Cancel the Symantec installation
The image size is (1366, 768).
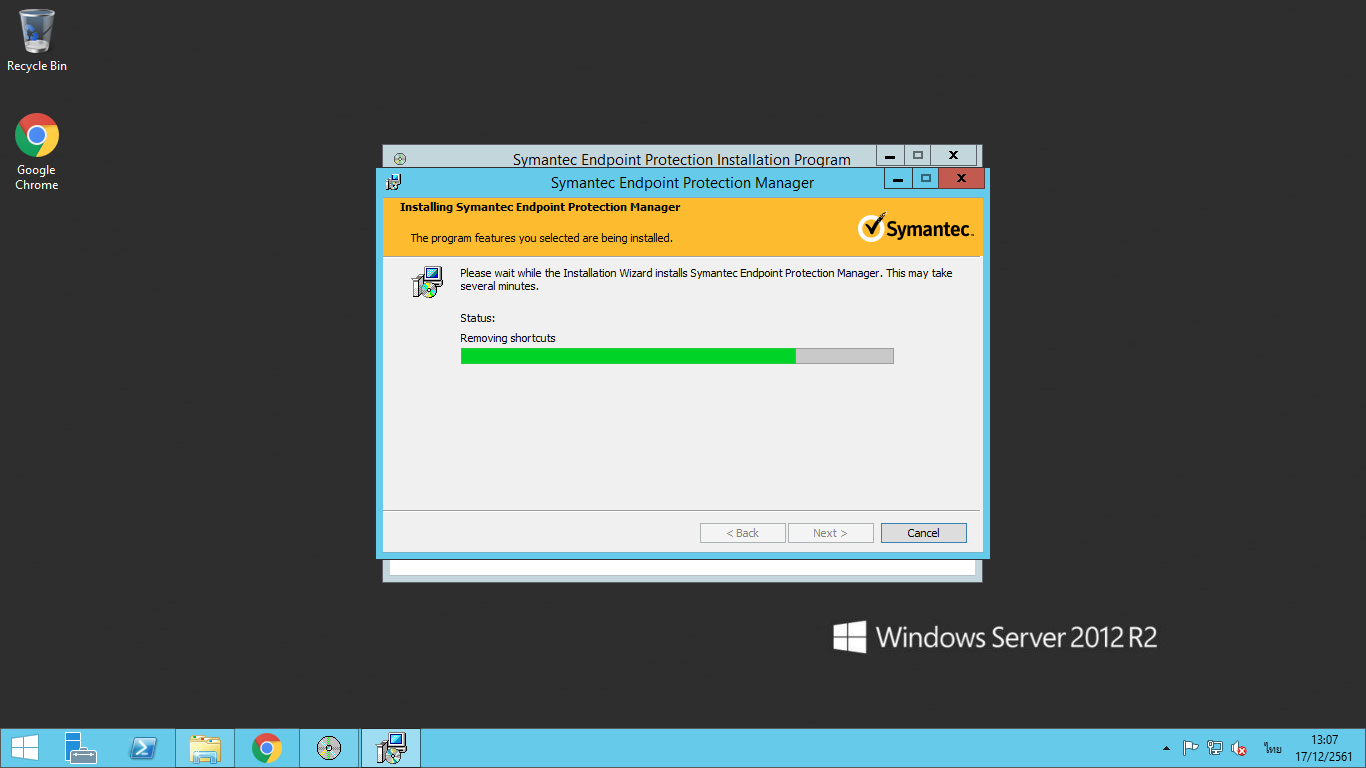(923, 533)
